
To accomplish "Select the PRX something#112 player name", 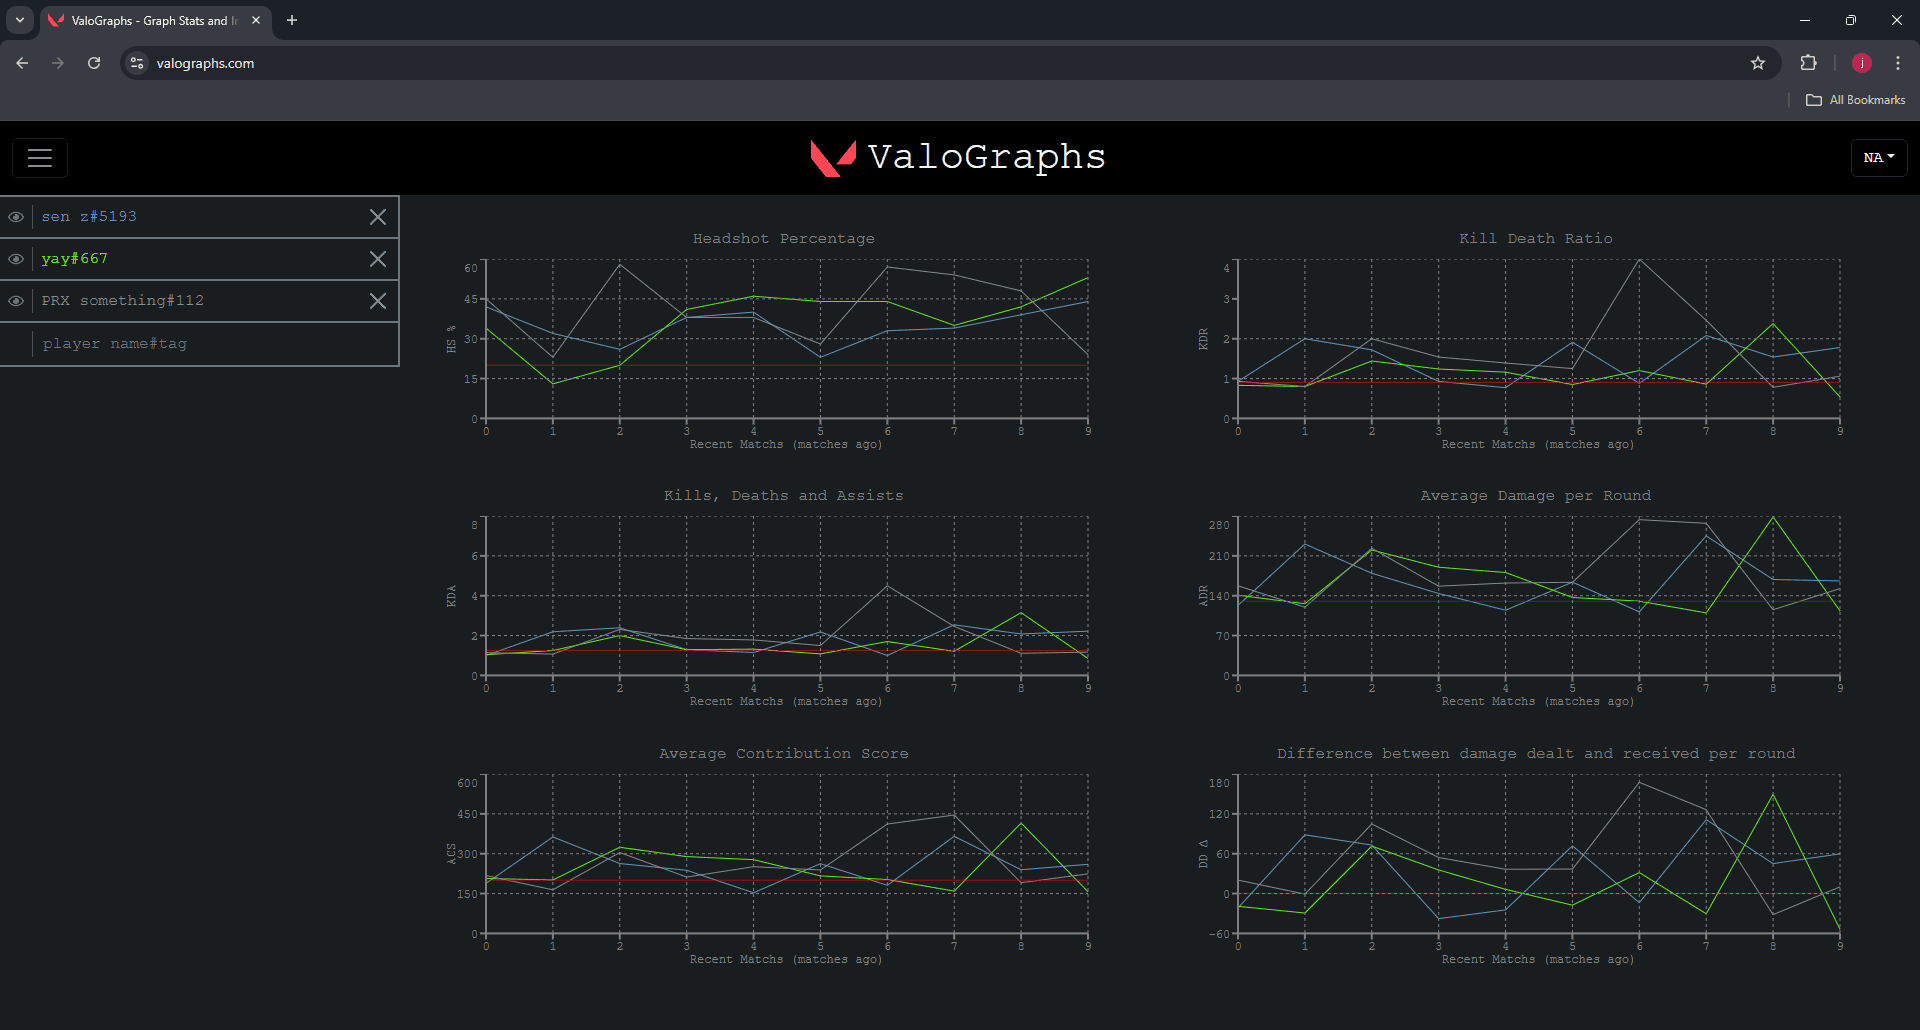I will coord(123,301).
